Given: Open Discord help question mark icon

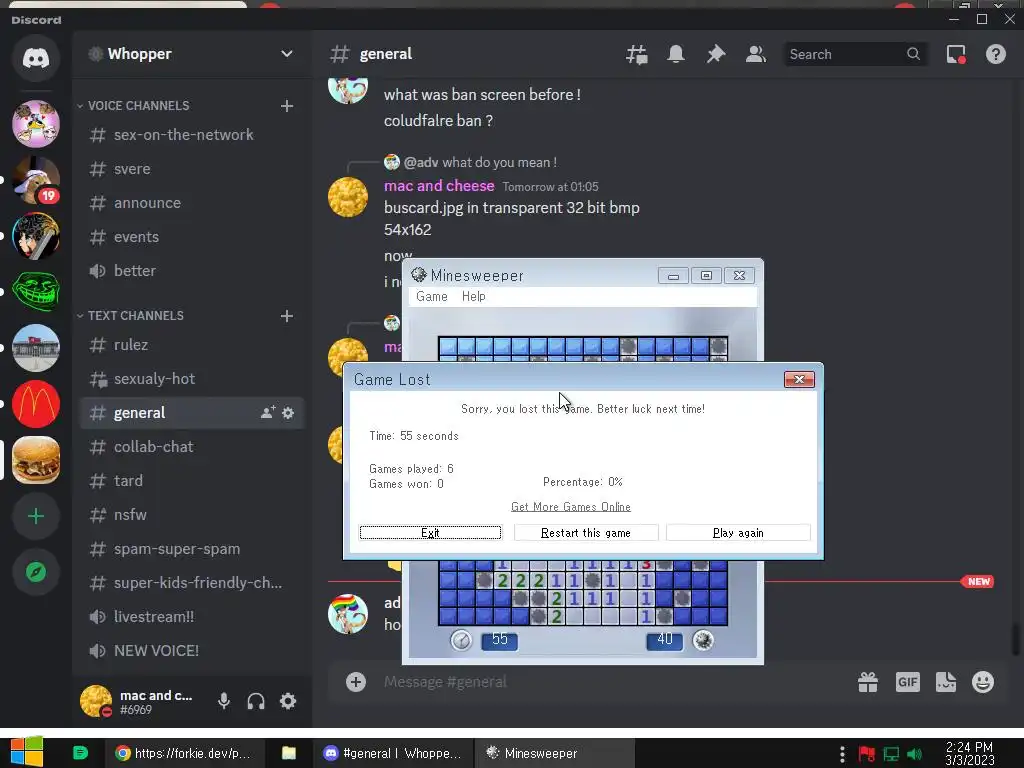Looking at the screenshot, I should click(x=995, y=54).
